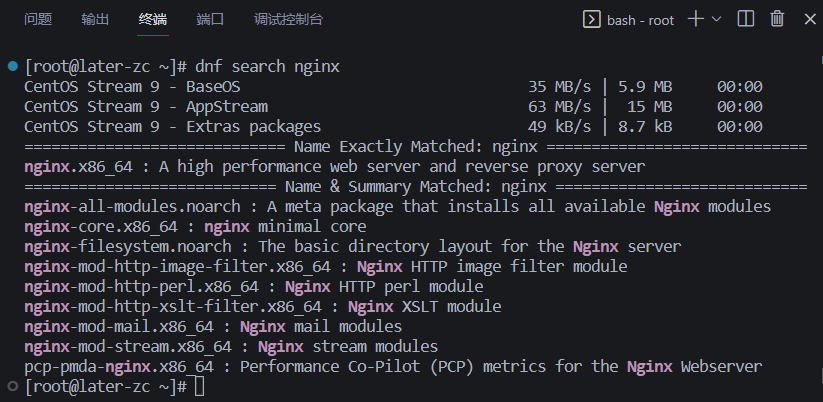Click 'CentOS Stream 9 - AppStream' line

[x=146, y=107]
